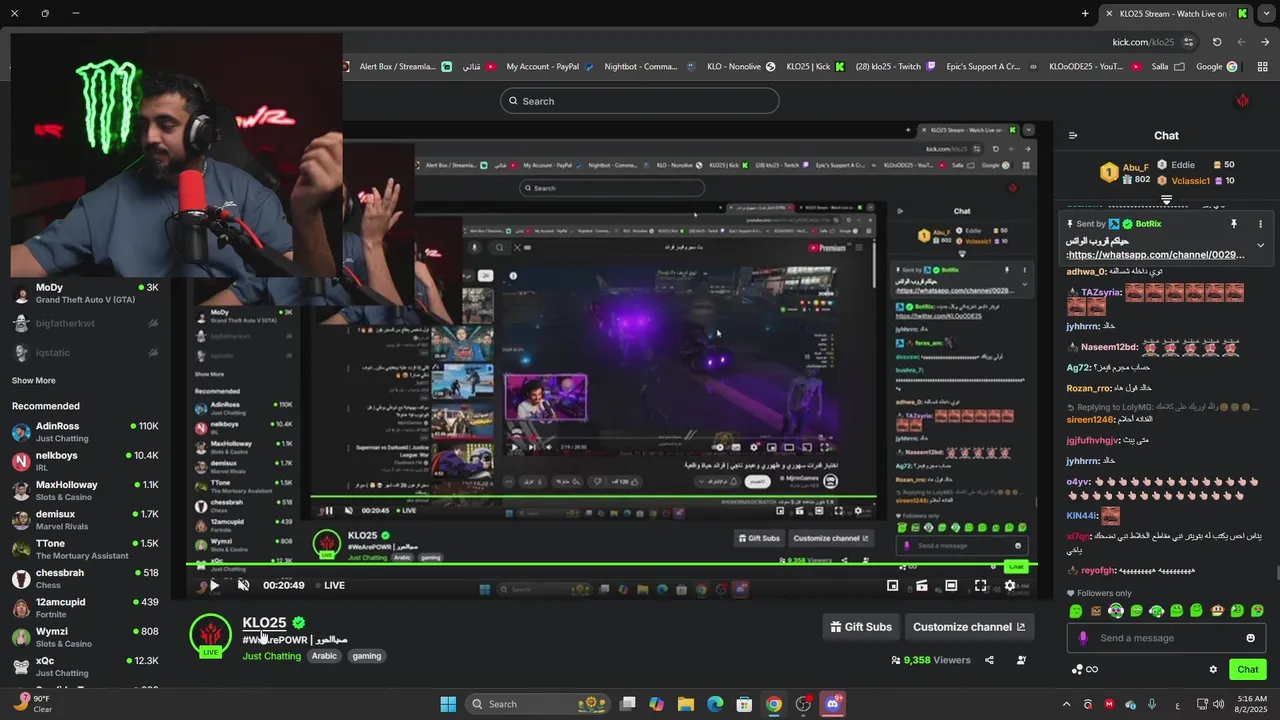Insert the first green quick emote
Image resolution: width=1280 pixels, height=720 pixels.
[x=1076, y=611]
